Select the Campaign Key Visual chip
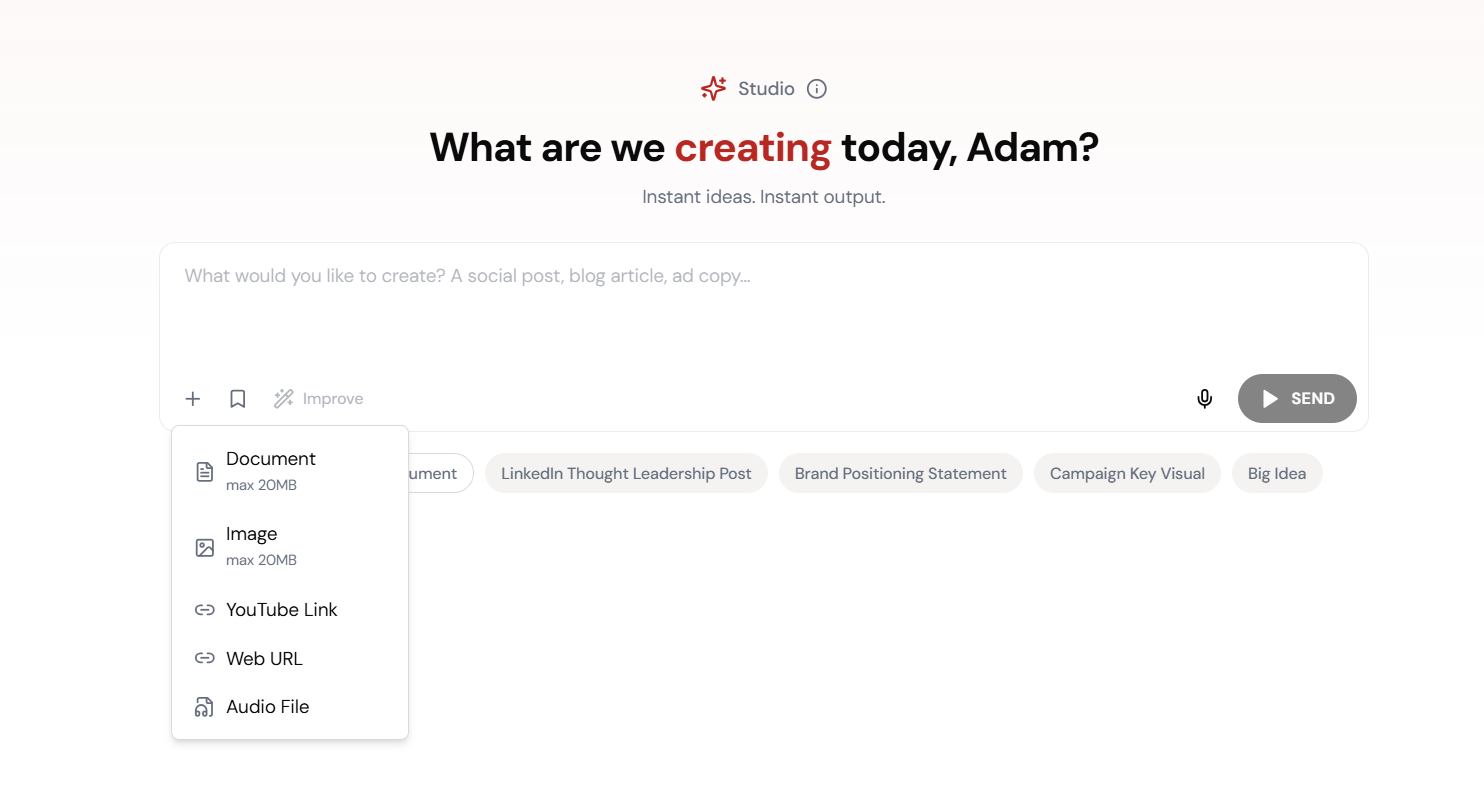 [1127, 474]
